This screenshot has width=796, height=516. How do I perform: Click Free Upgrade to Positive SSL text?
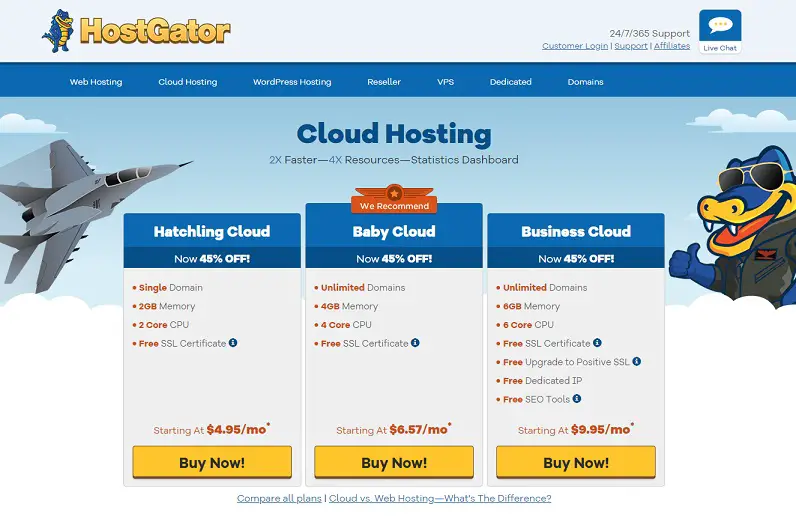coord(566,362)
